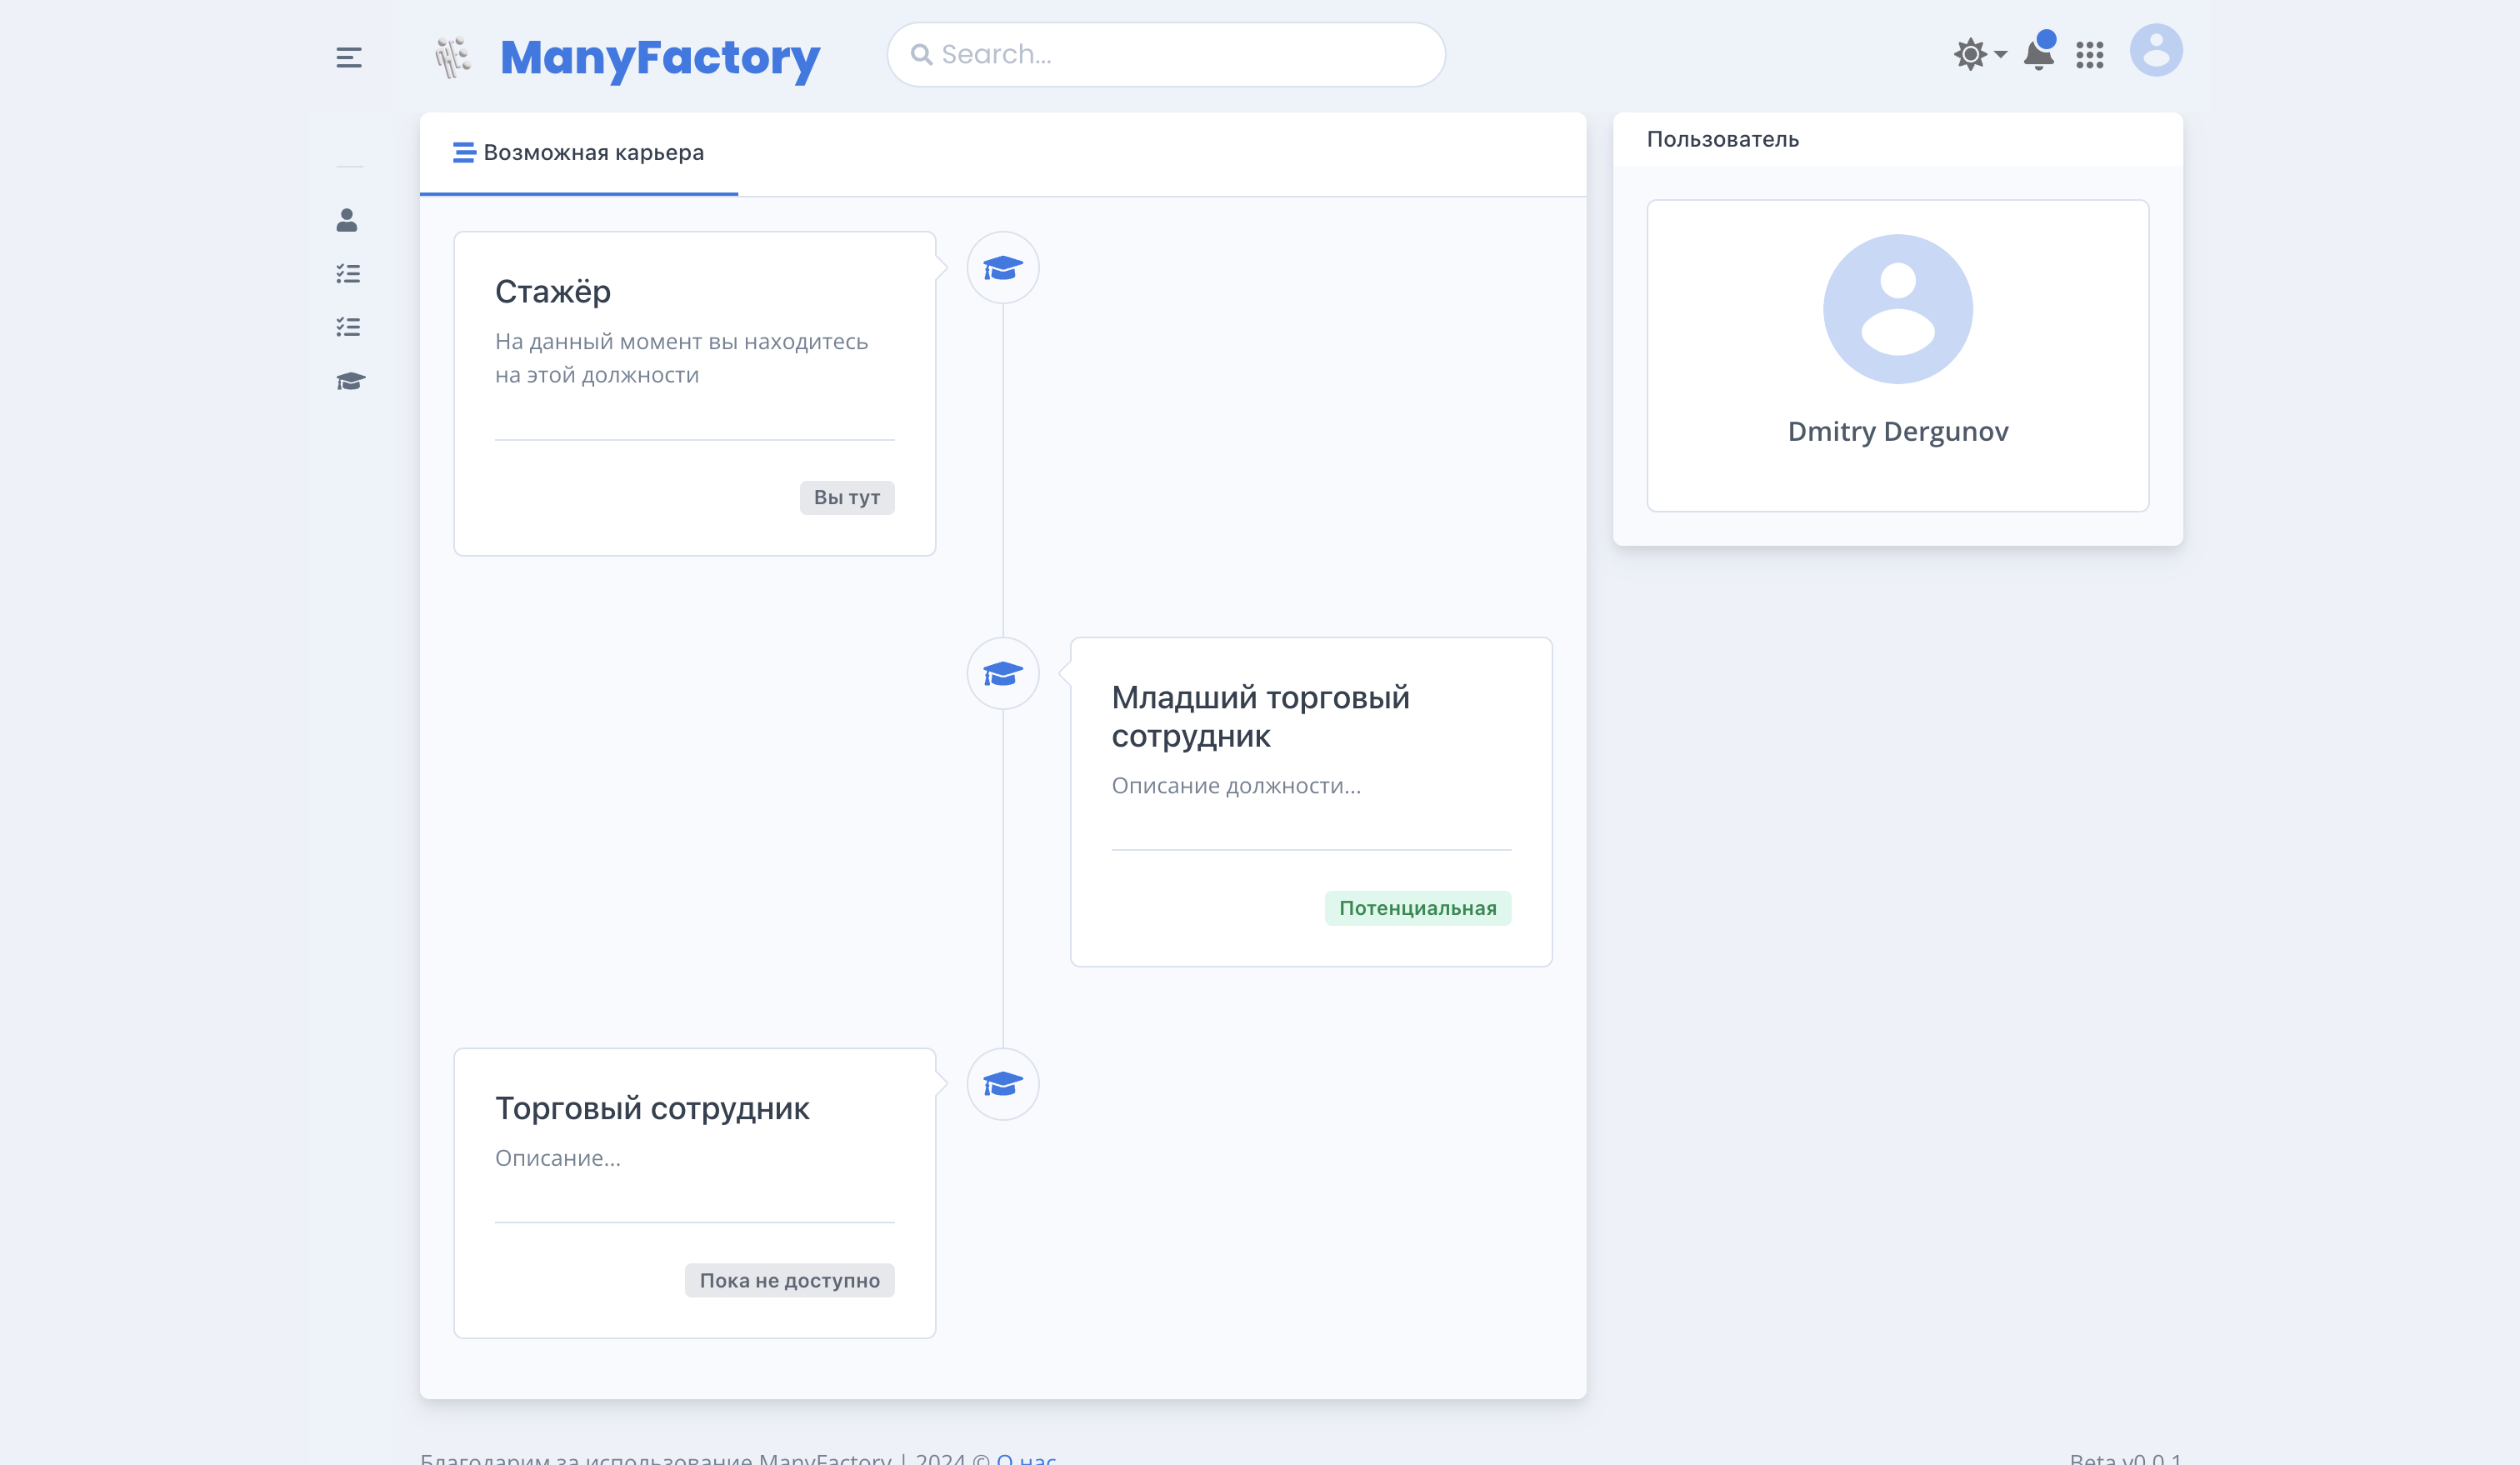Switch to the Возможная карьера tab
This screenshot has height=1465, width=2520.
579,153
